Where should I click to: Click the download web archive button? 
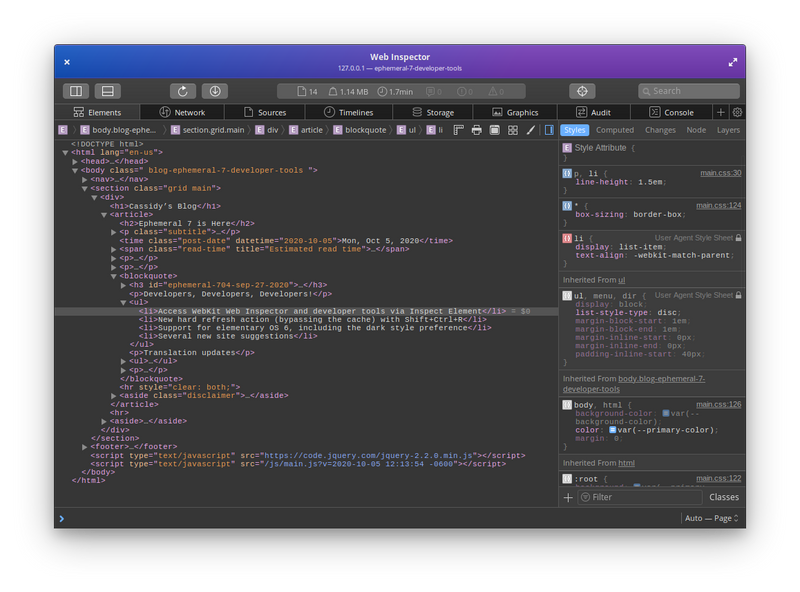click(215, 91)
